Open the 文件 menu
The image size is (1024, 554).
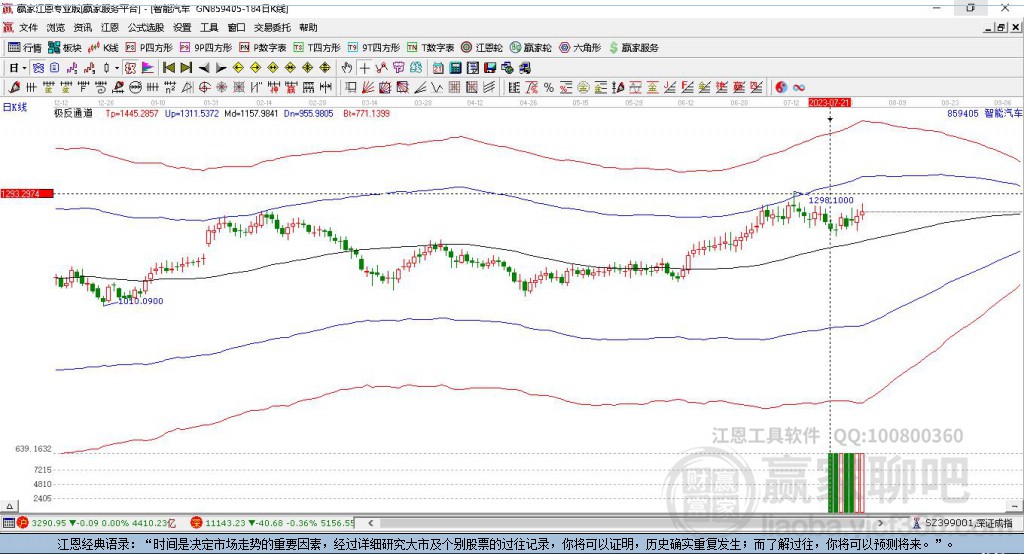tap(29, 27)
